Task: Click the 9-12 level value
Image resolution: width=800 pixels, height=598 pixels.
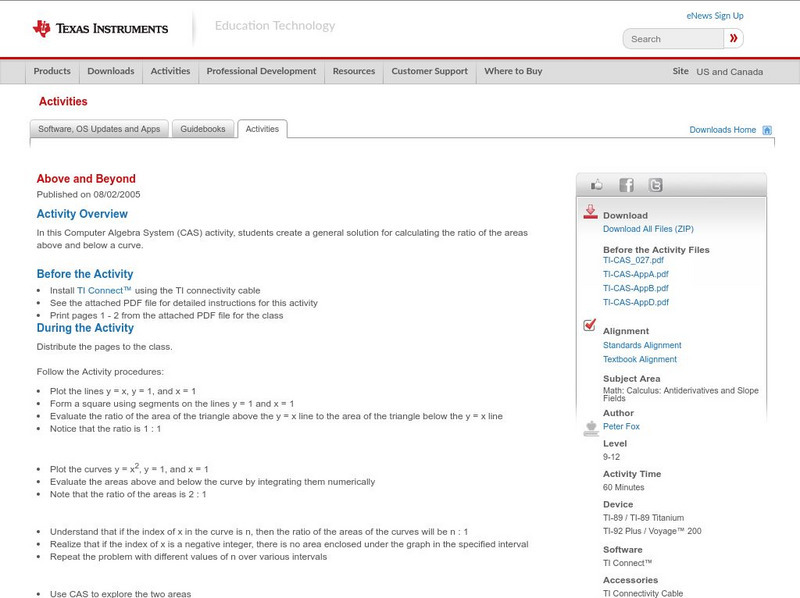Action: point(611,457)
